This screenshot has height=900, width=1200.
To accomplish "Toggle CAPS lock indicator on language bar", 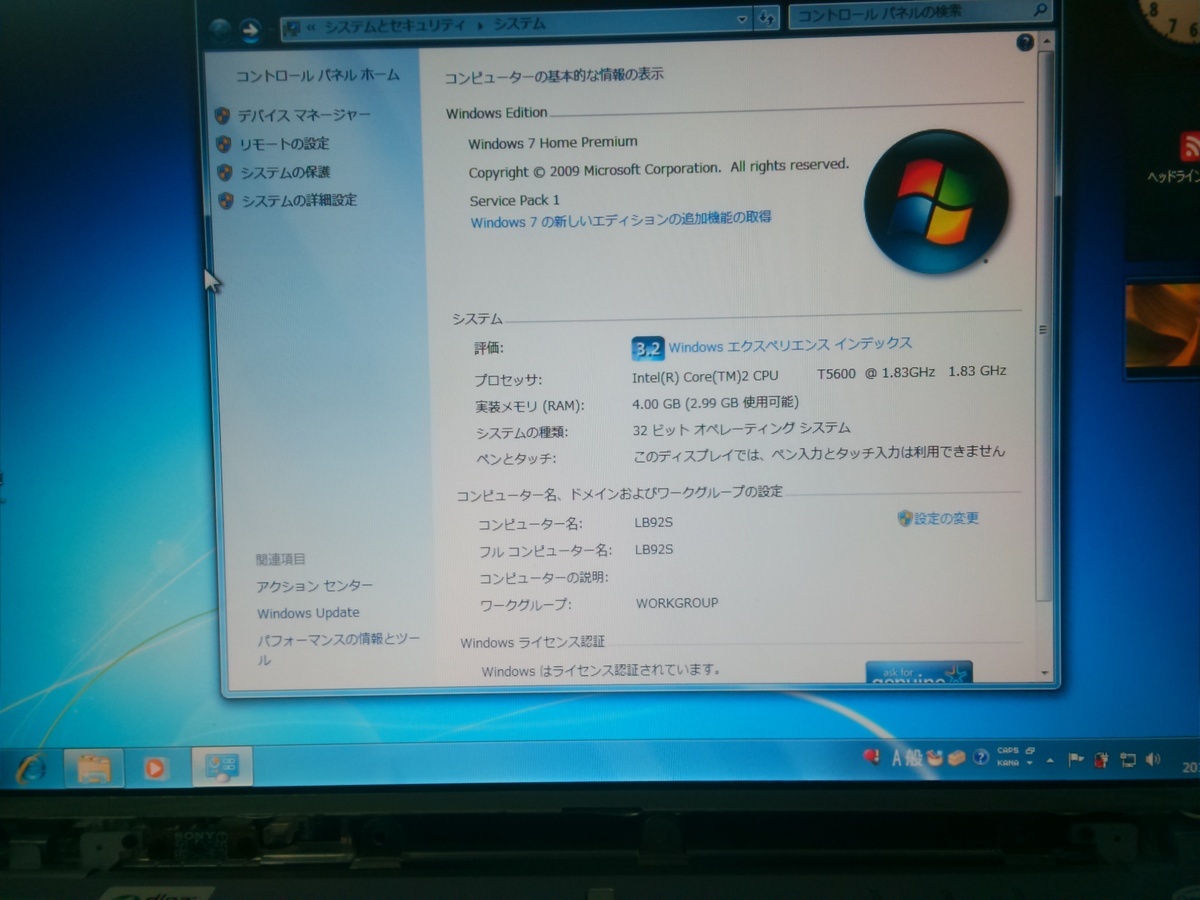I will pos(1007,751).
